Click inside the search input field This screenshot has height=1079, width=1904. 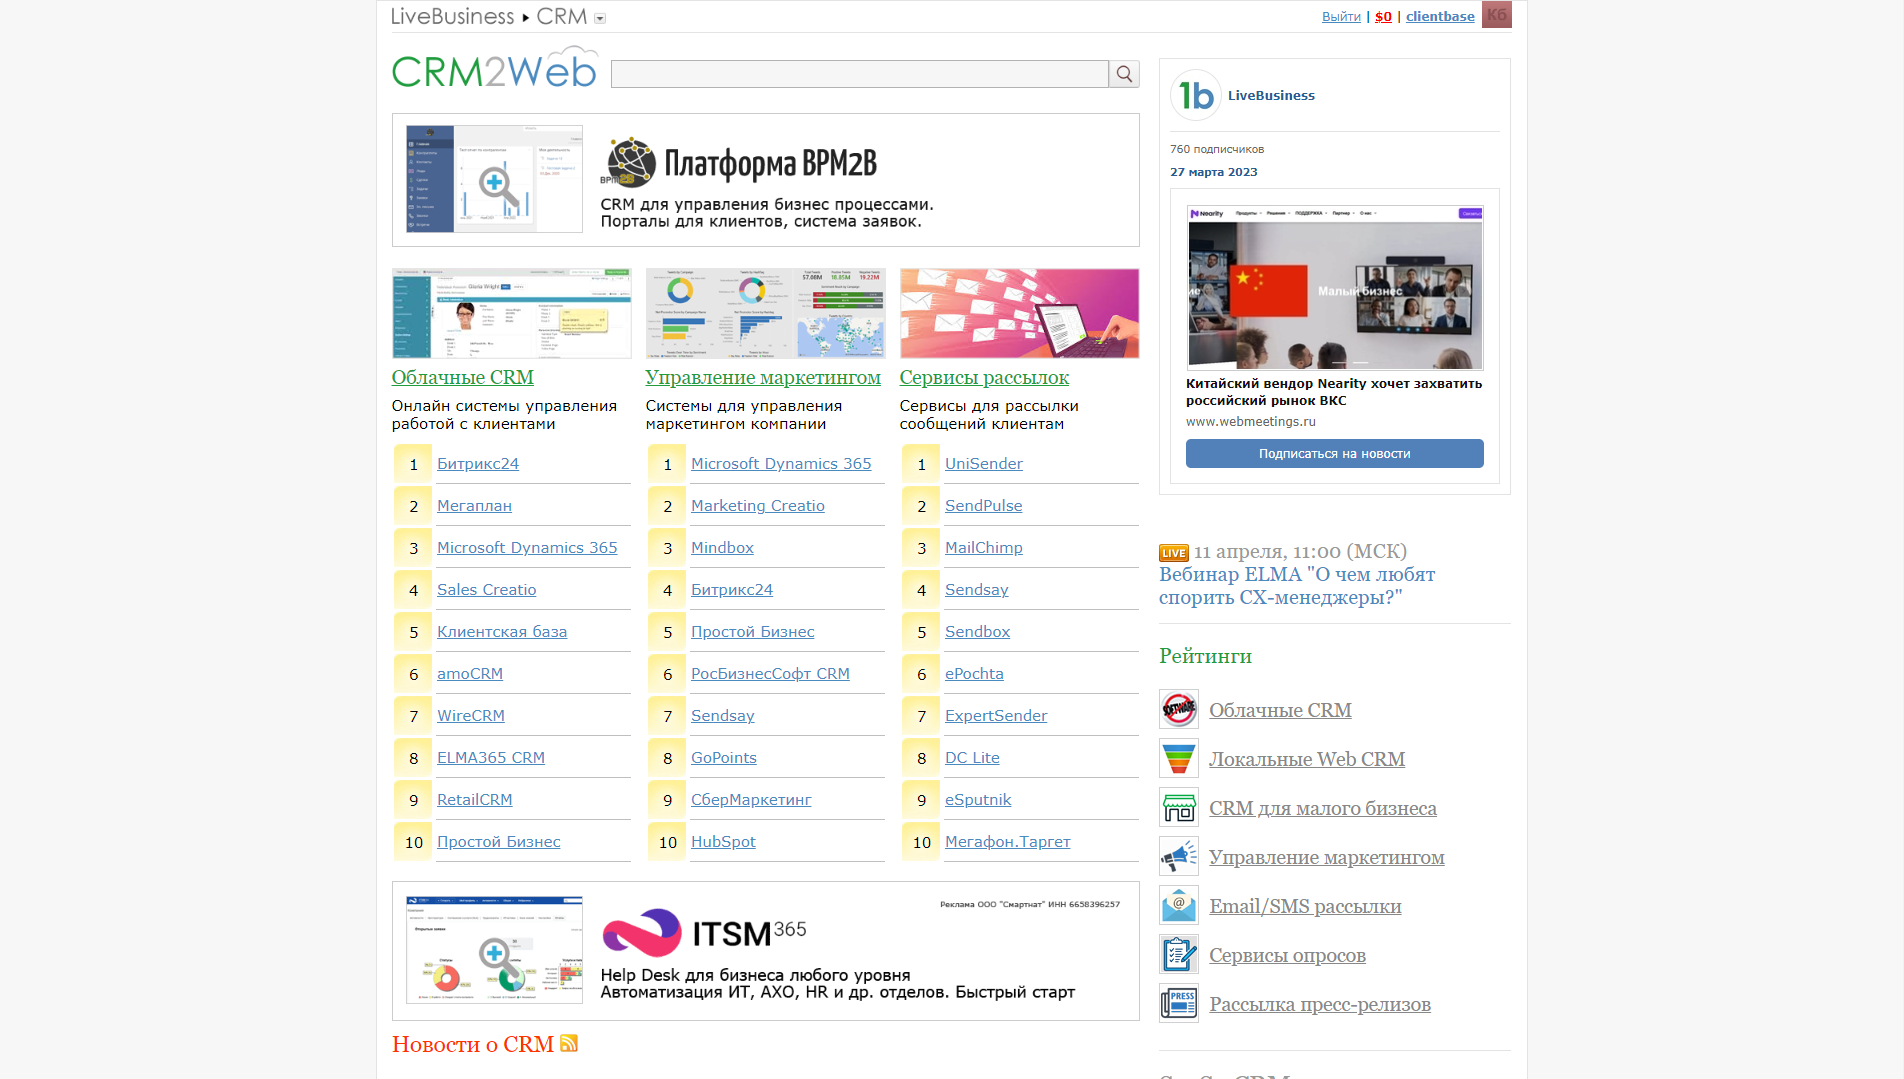point(859,74)
